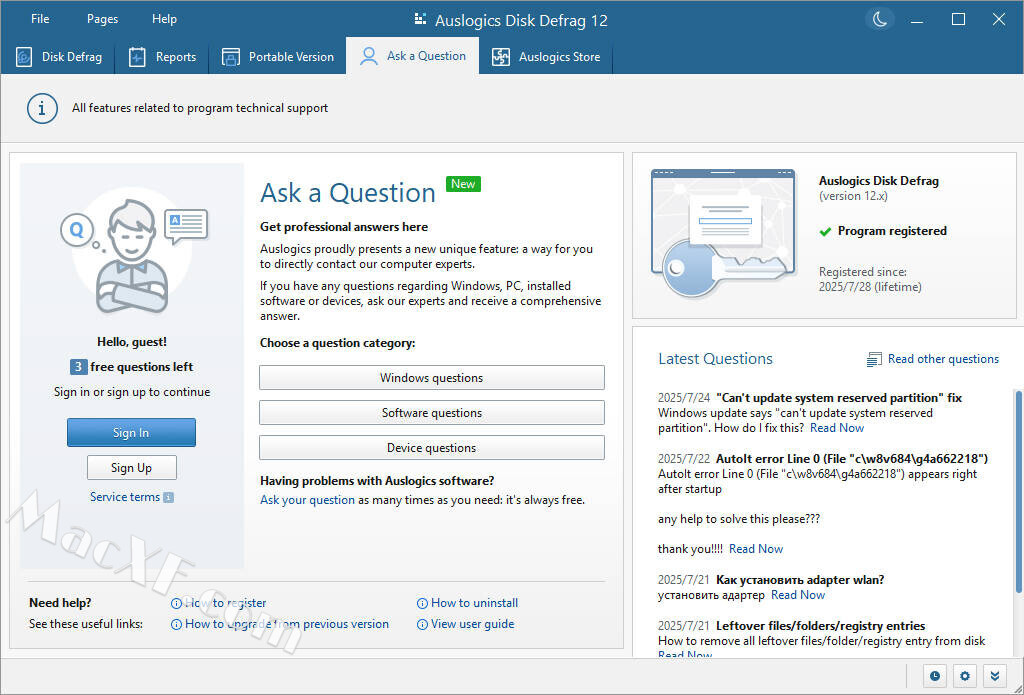
Task: Click the Auslogics logo in title bar
Action: (421, 20)
